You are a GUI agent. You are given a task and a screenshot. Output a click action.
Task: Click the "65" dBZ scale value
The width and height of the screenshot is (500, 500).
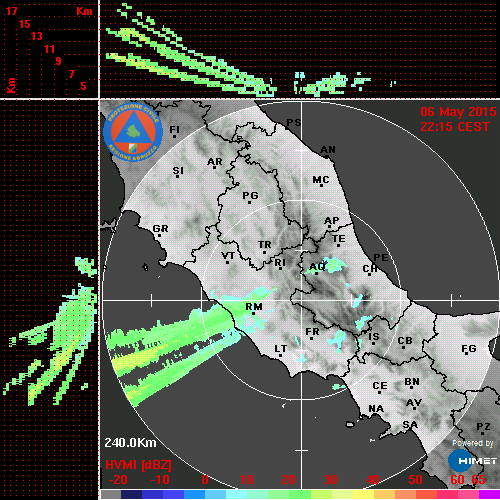click(478, 480)
